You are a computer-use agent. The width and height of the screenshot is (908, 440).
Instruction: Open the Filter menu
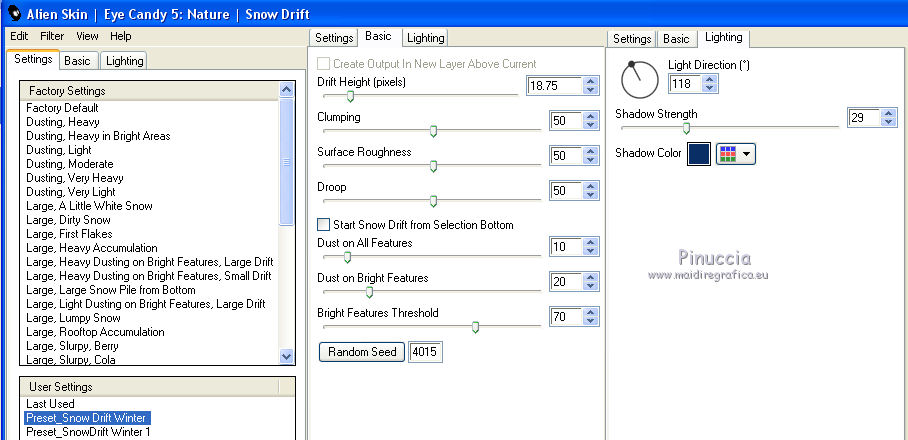(x=52, y=36)
